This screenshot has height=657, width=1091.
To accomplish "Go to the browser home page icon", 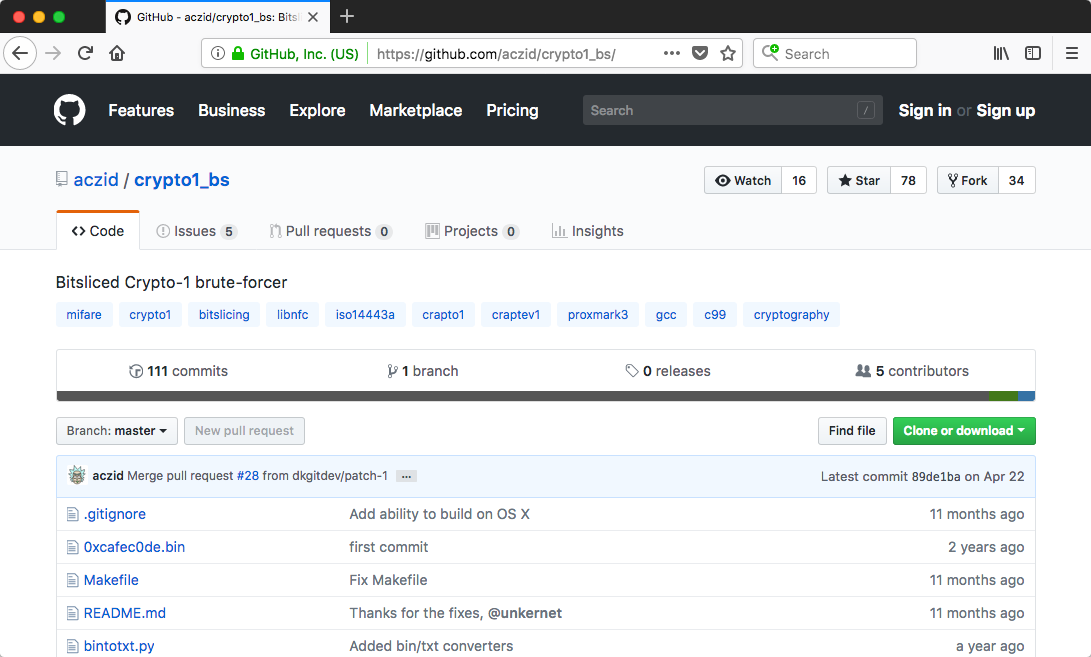I will point(117,54).
